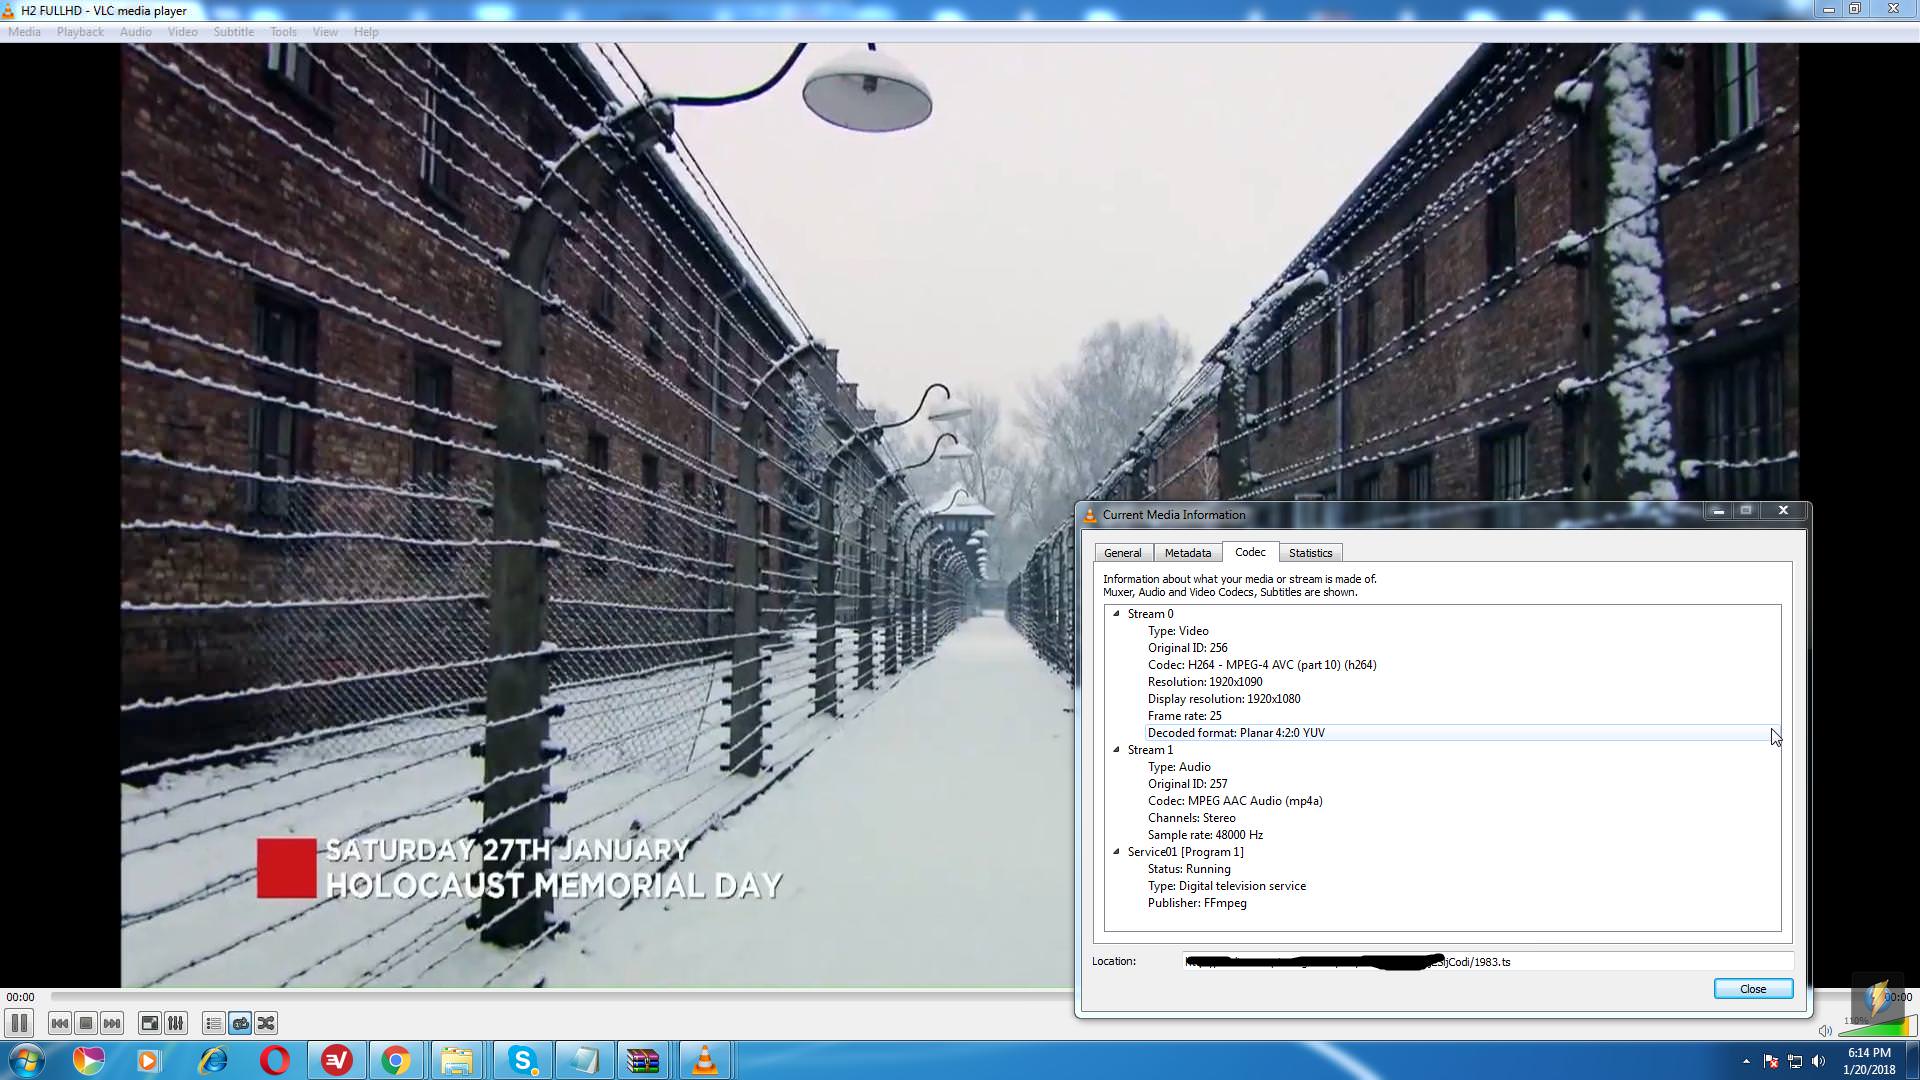
Task: Open the Windows Start menu
Action: 26,1060
